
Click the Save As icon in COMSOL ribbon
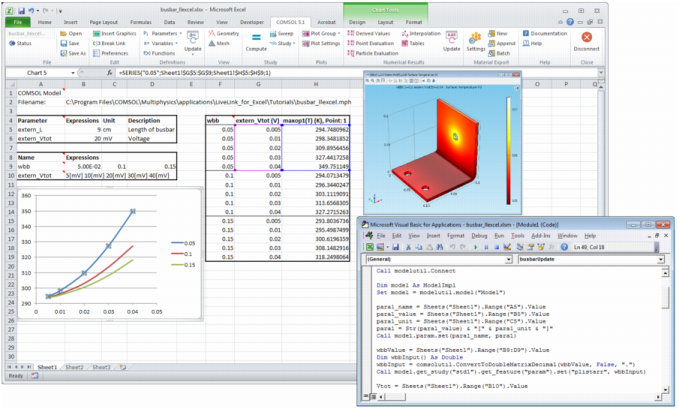63,53
